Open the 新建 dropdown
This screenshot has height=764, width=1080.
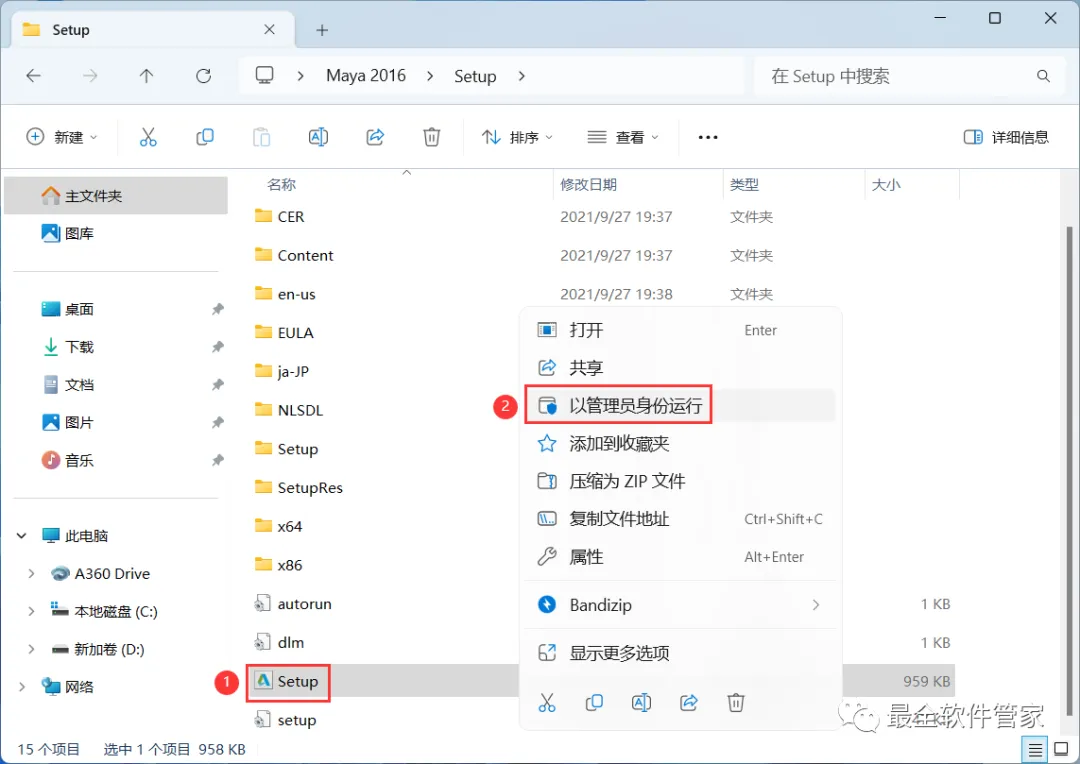click(x=62, y=137)
